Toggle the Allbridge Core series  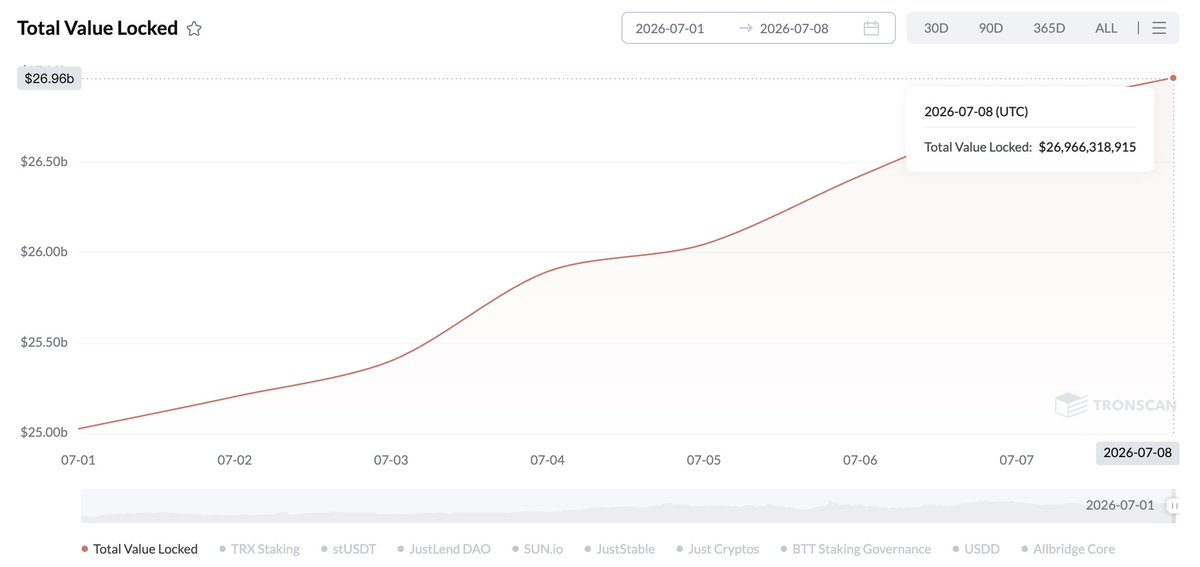pyautogui.click(x=1067, y=549)
